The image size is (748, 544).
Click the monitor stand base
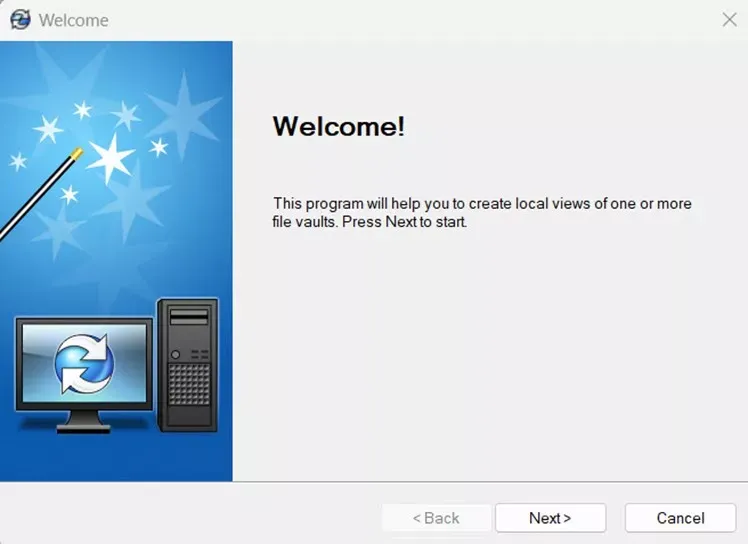[84, 428]
